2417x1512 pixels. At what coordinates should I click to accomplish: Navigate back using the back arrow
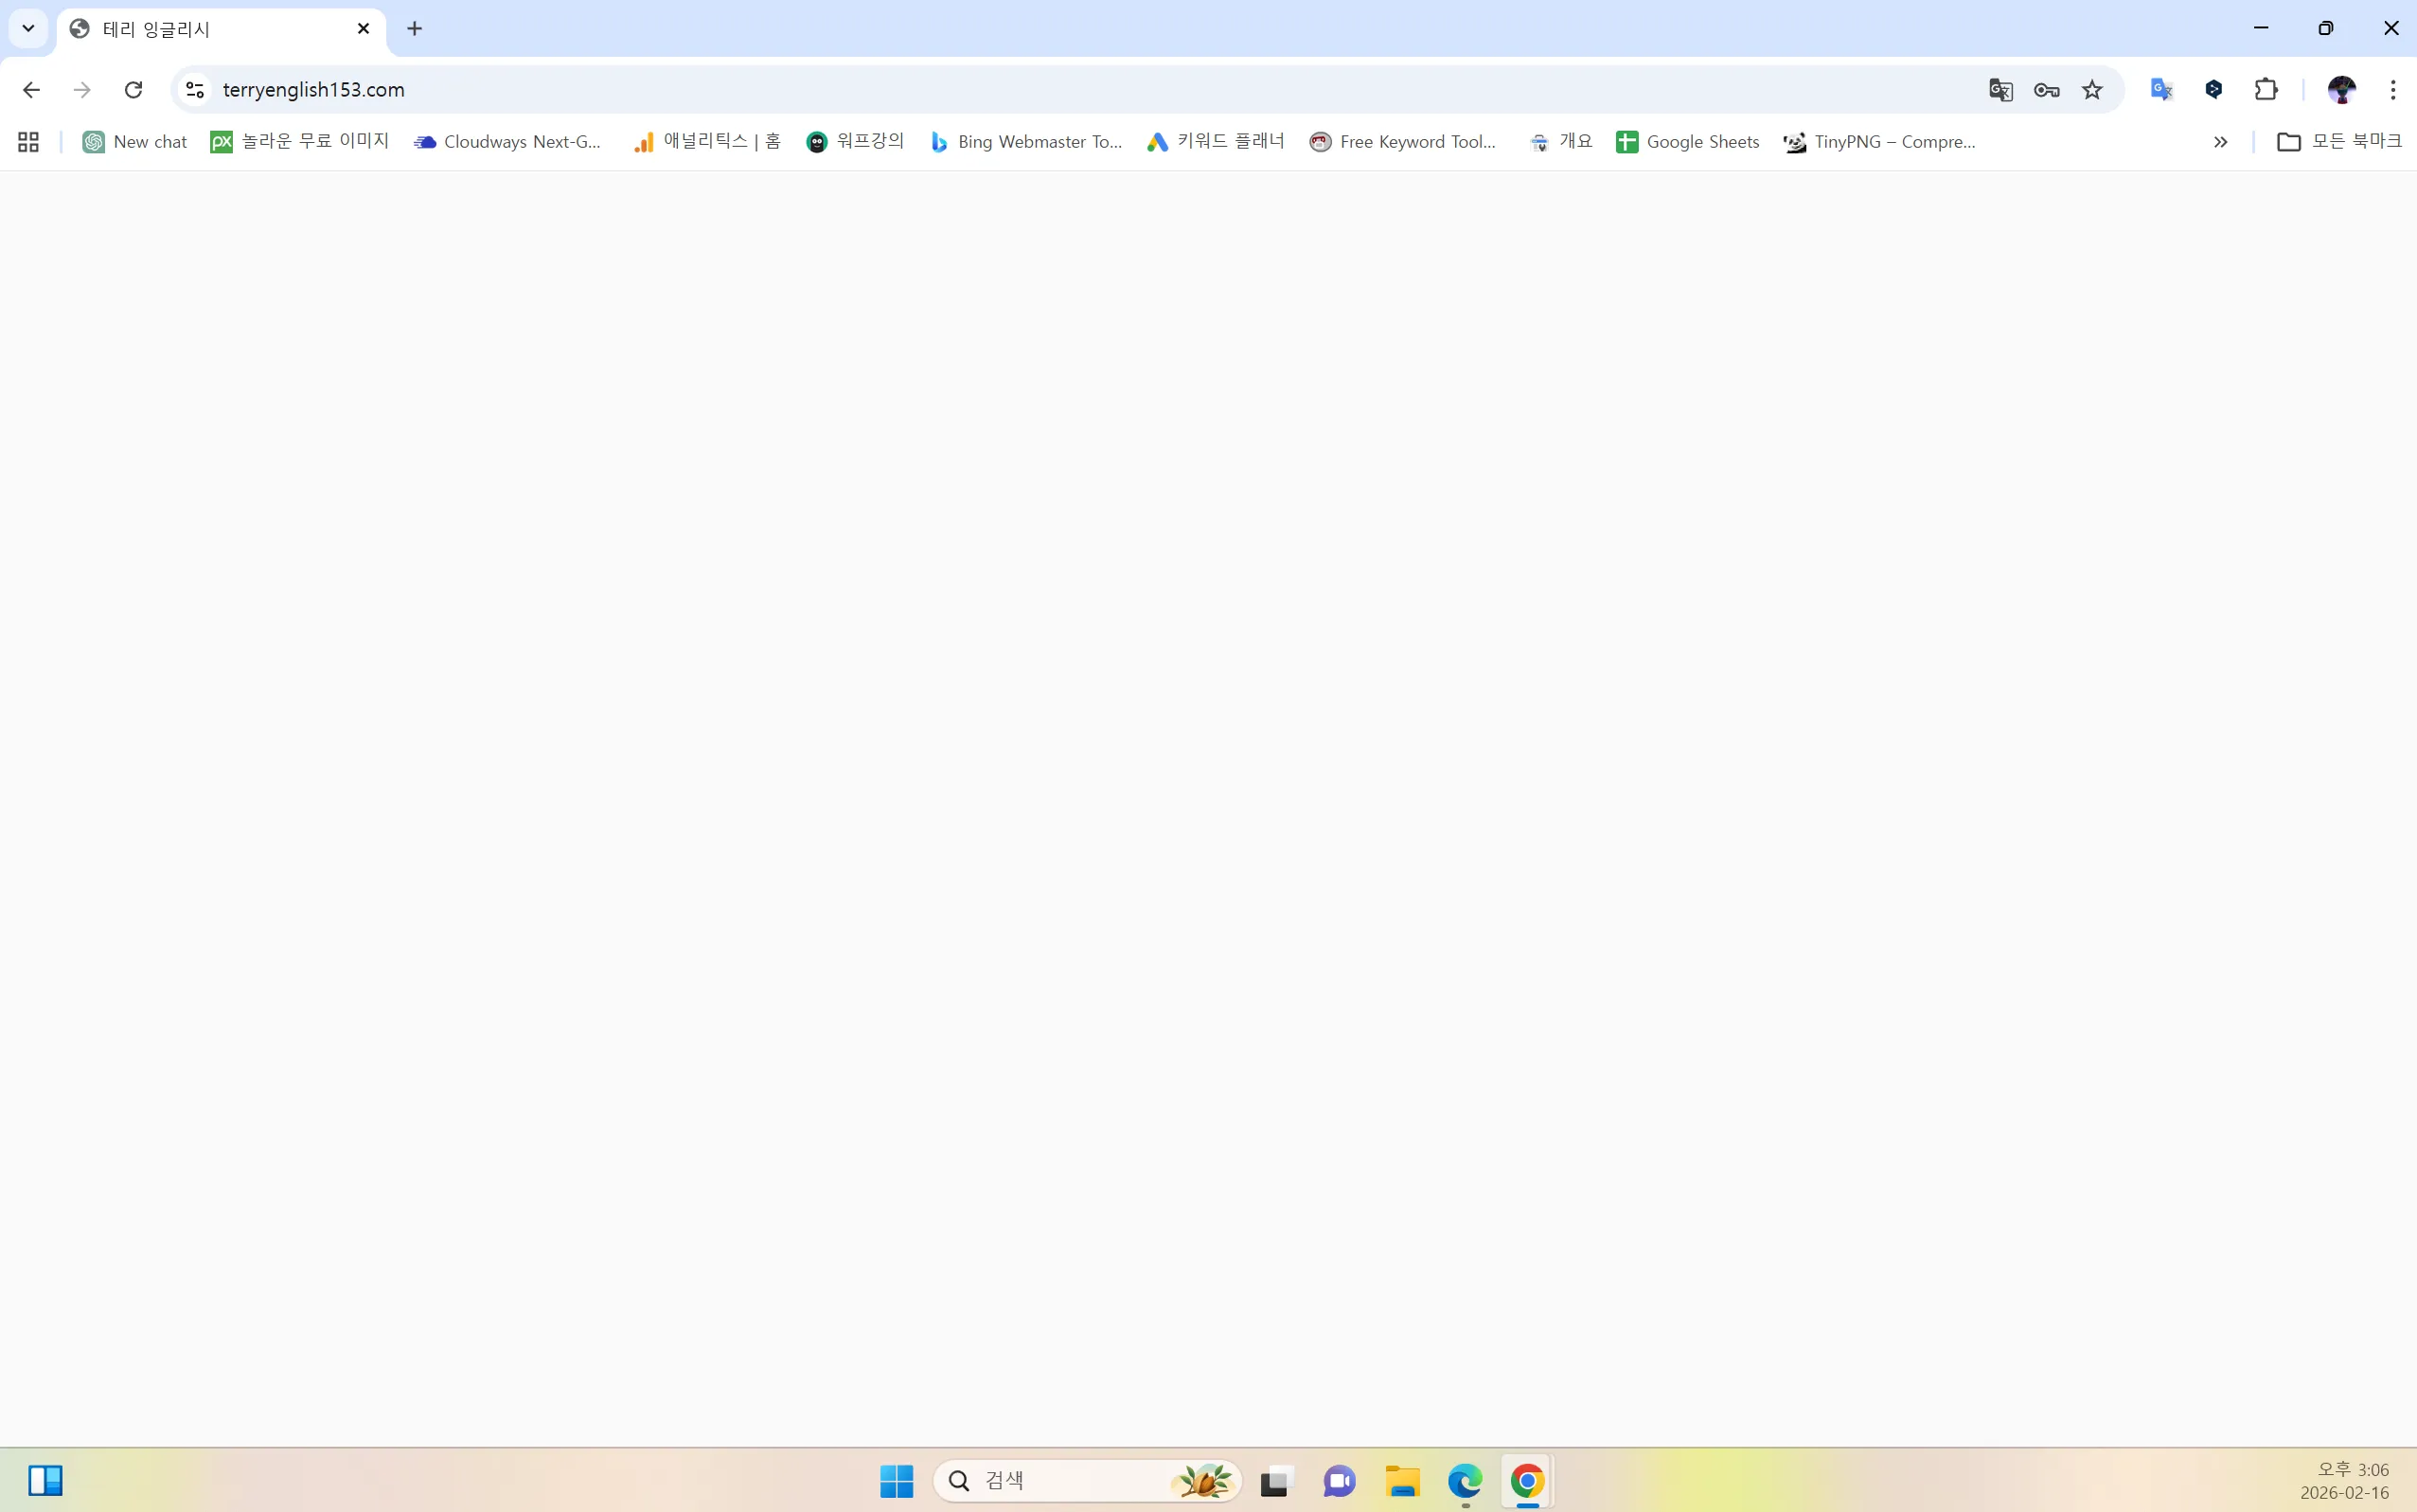[x=32, y=89]
